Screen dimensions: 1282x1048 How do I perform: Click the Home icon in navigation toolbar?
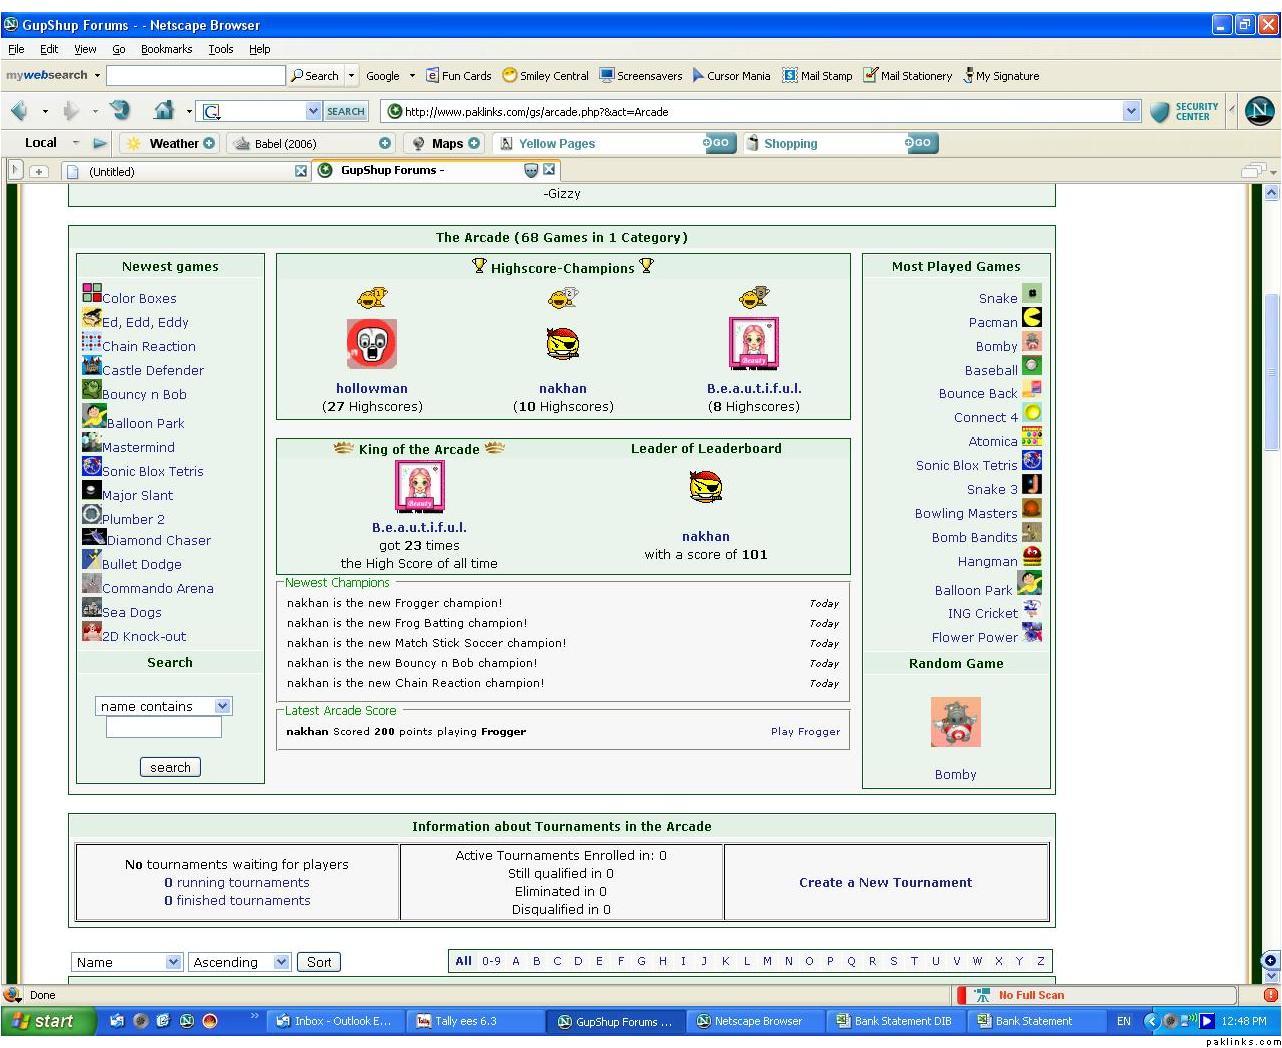[x=164, y=111]
